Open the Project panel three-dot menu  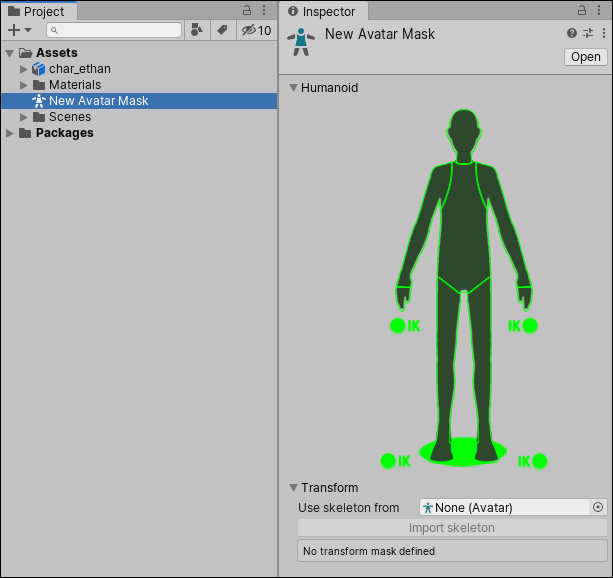click(x=264, y=10)
